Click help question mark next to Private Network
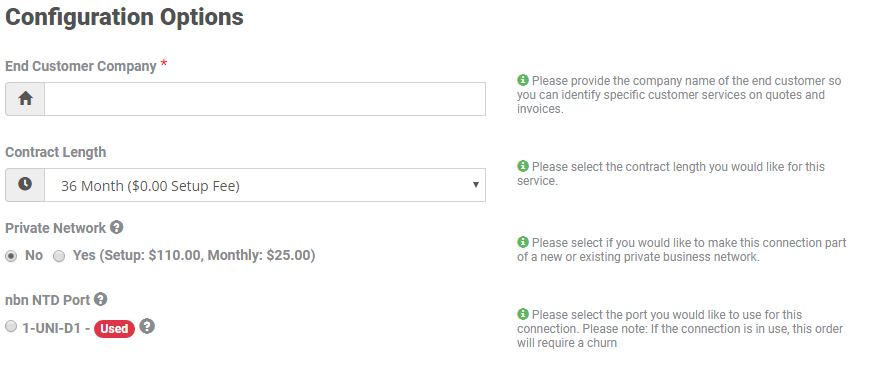Screen dimensions: 871x366 coord(116,228)
